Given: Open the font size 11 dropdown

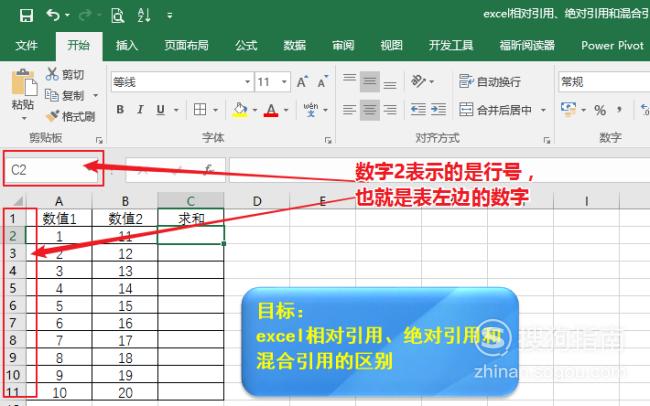Looking at the screenshot, I should (x=284, y=82).
